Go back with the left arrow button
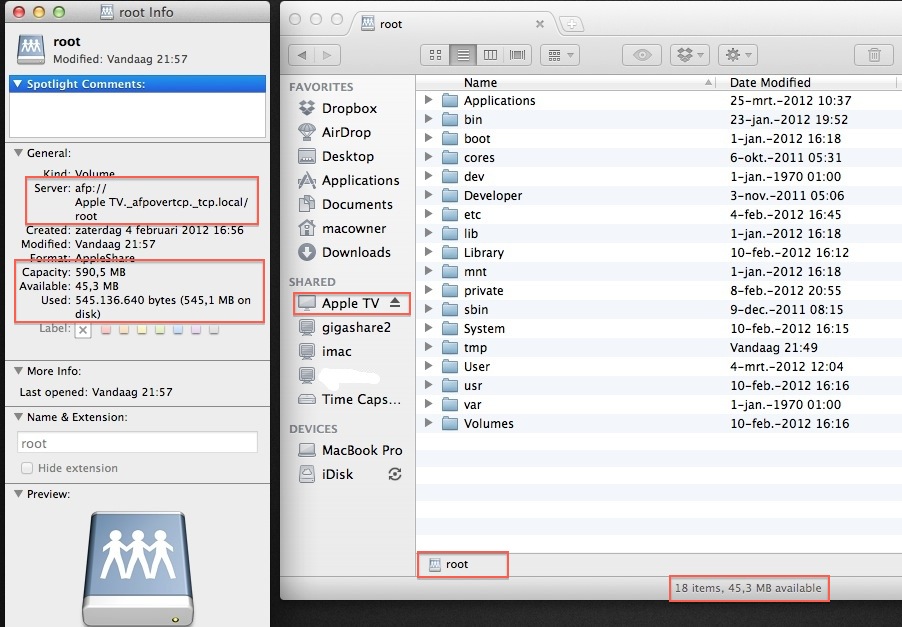The image size is (902, 627). click(x=301, y=55)
